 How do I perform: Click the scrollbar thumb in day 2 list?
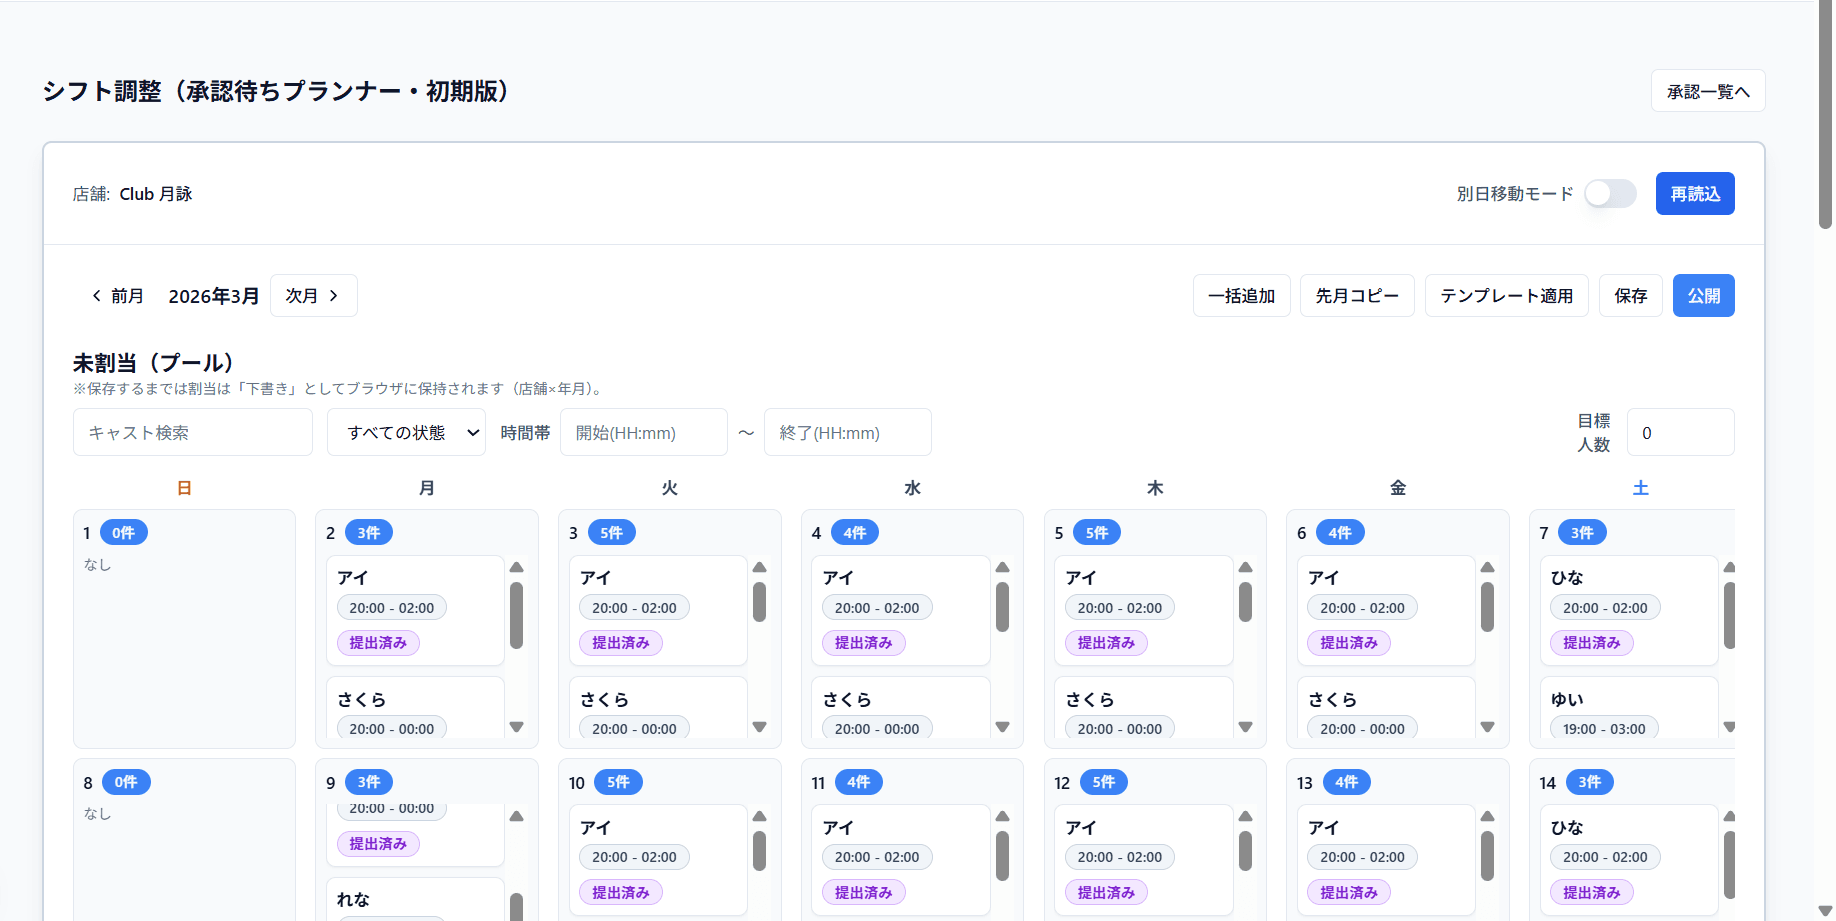[x=517, y=615]
